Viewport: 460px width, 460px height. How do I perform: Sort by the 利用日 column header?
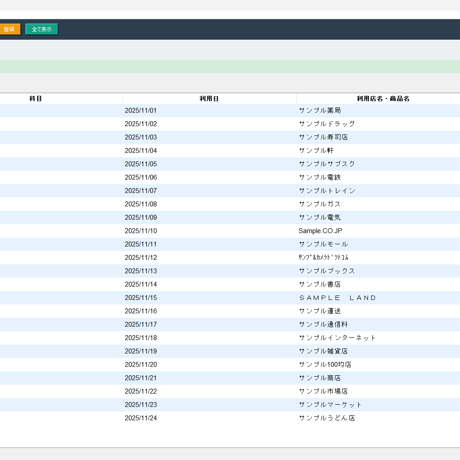coord(209,99)
